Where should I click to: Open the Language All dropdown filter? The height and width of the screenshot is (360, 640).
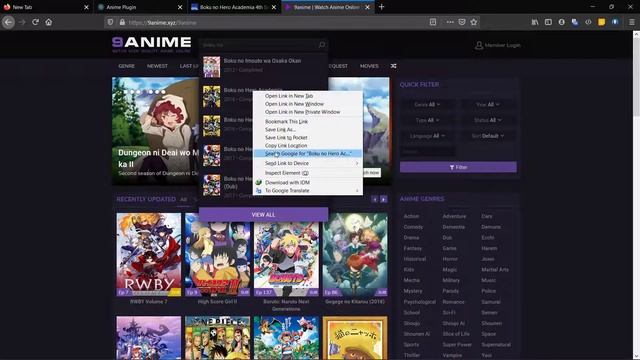(427, 136)
